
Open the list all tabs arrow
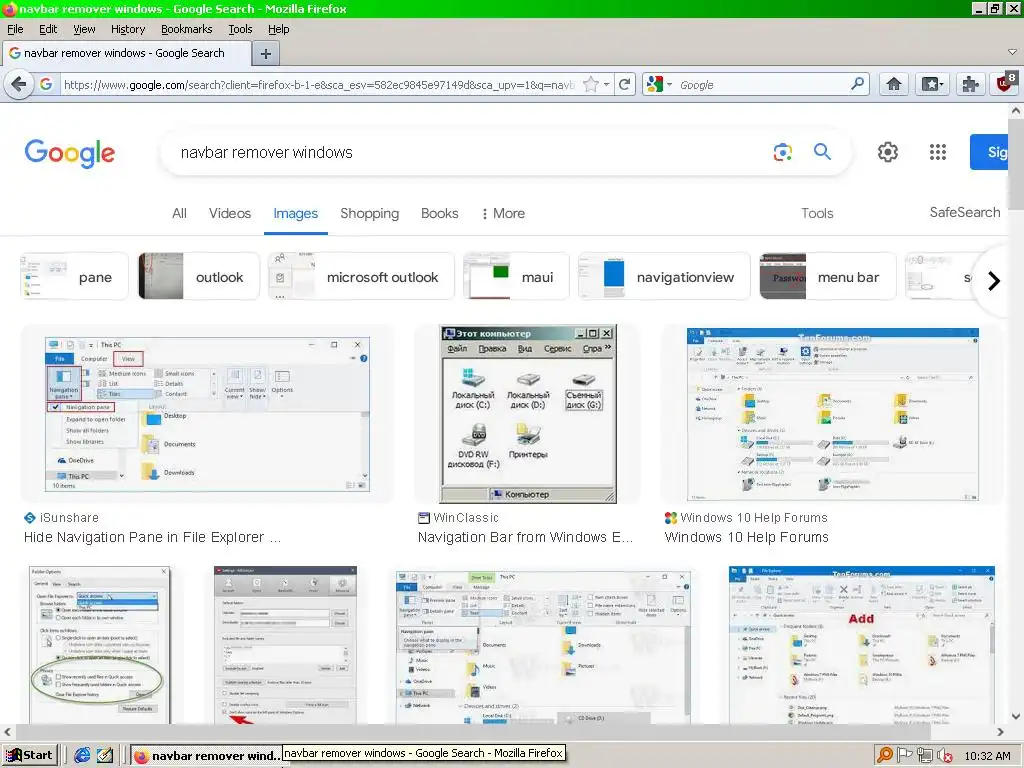pyautogui.click(x=1012, y=52)
